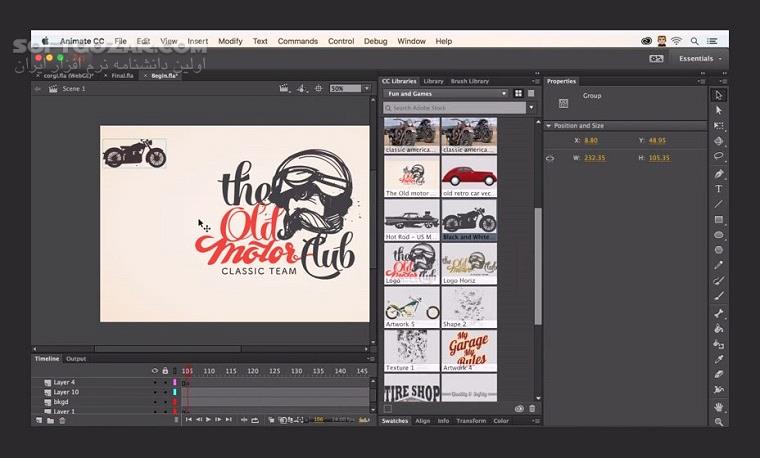This screenshot has height=458, width=760.
Task: Select the Line tool
Action: [x=719, y=204]
